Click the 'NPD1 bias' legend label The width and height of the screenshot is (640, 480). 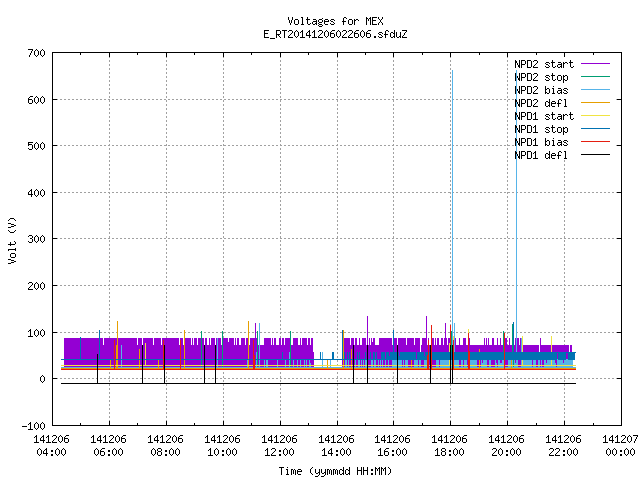click(541, 142)
